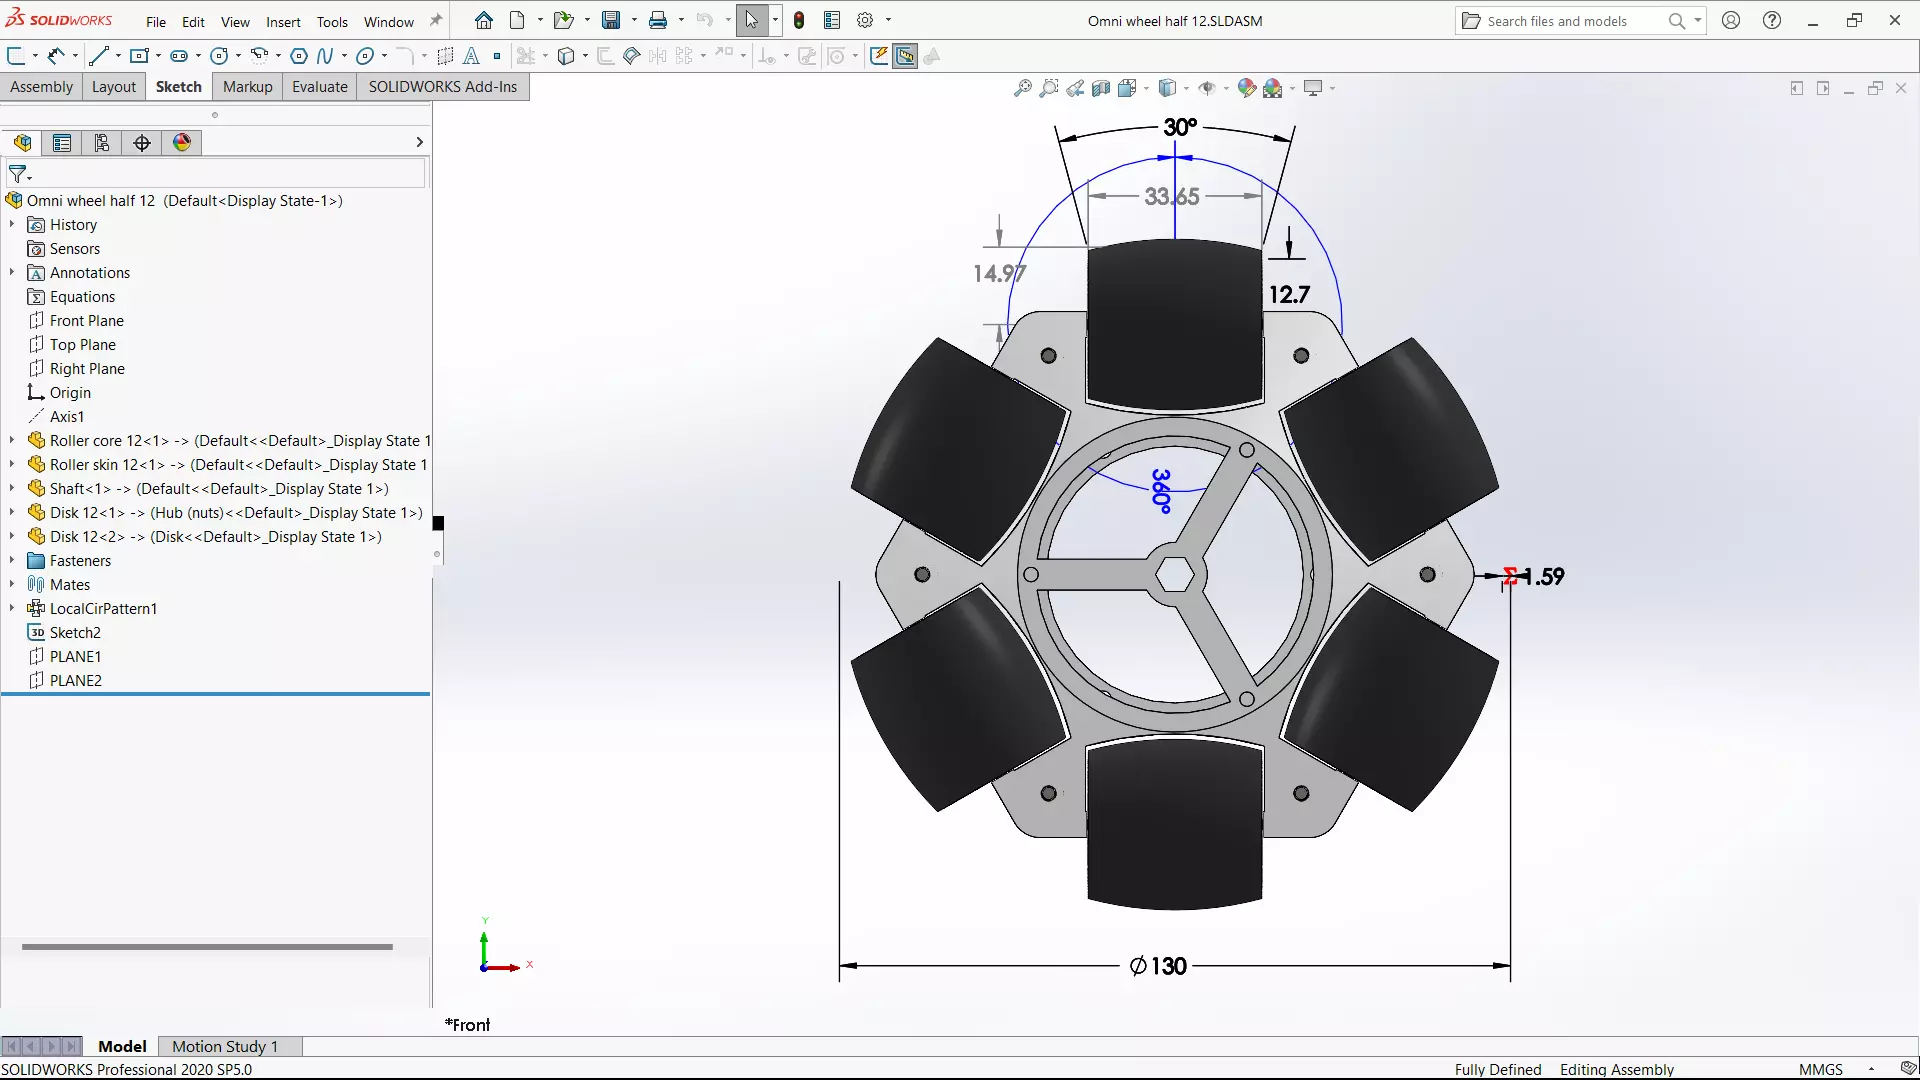
Task: Open the Insert menu
Action: pyautogui.click(x=283, y=21)
